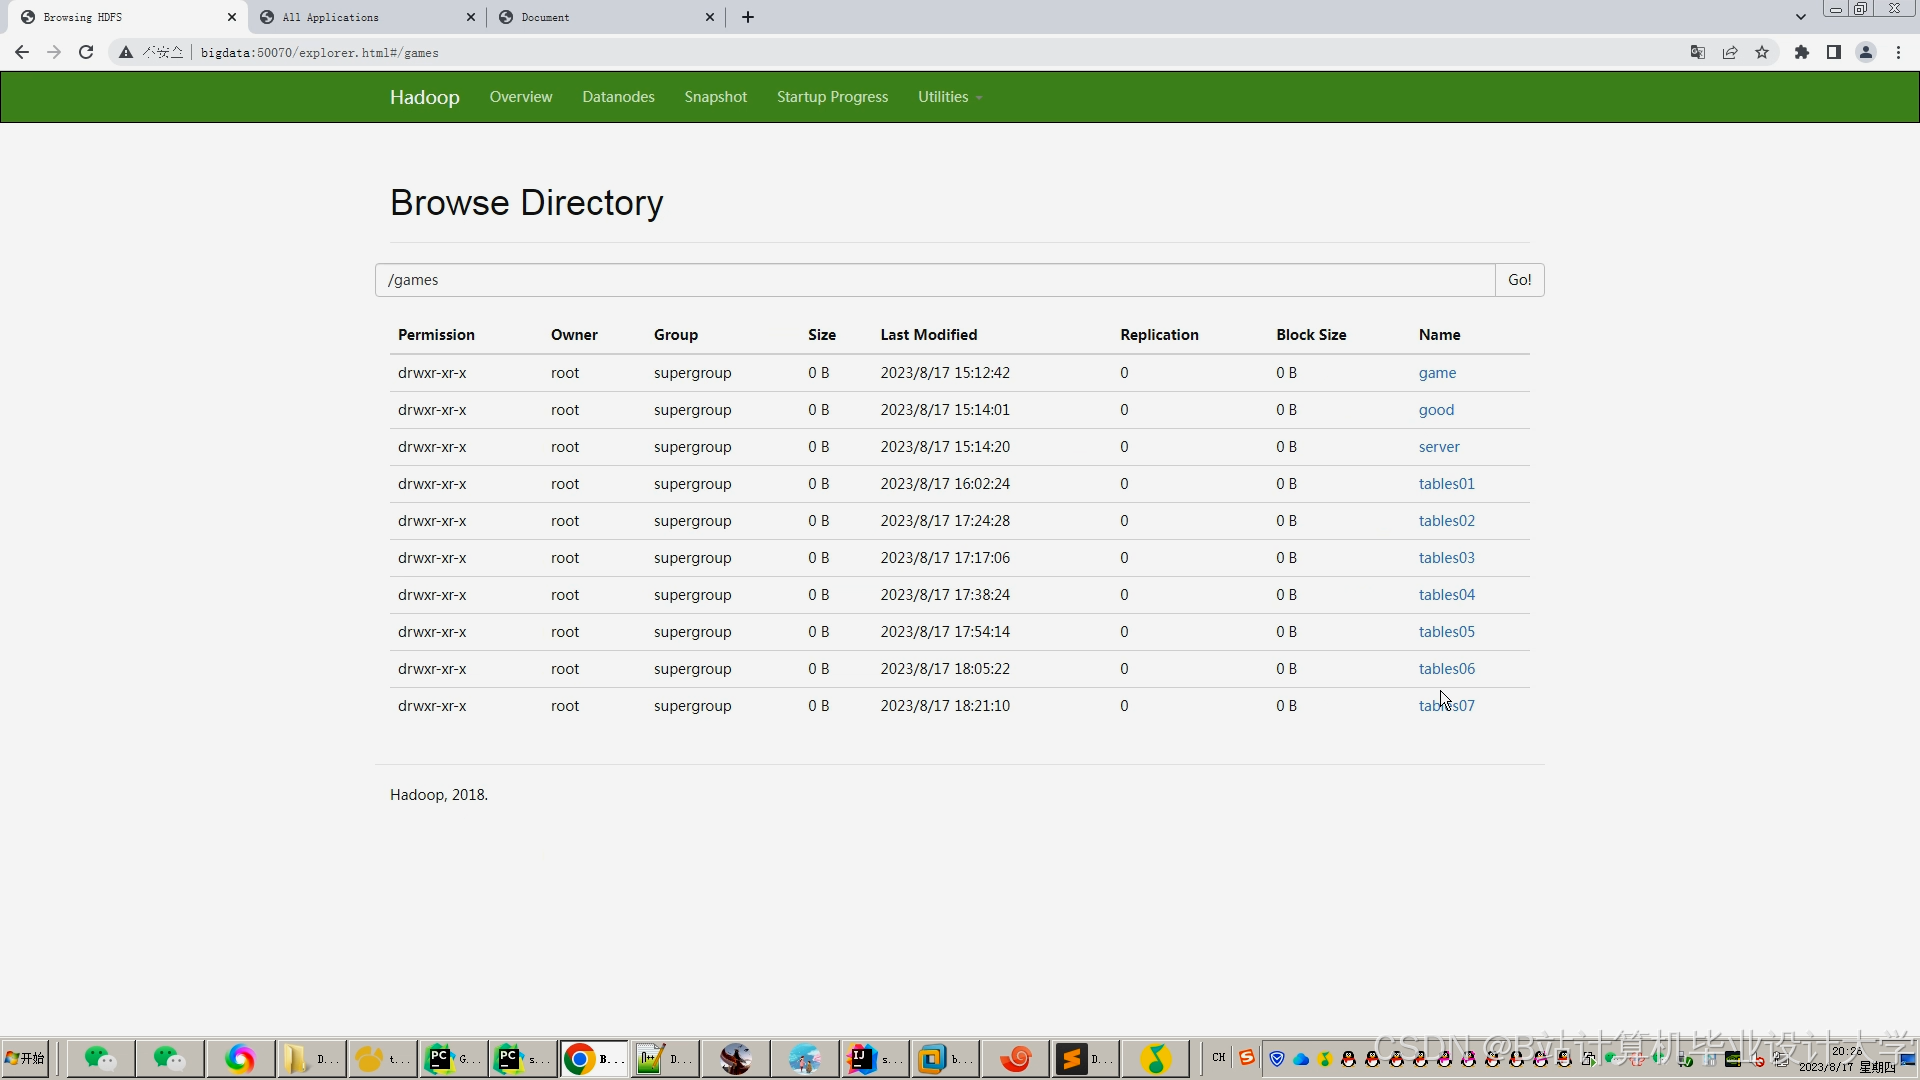Click the Start button in the taskbar
The width and height of the screenshot is (1920, 1080).
pyautogui.click(x=26, y=1058)
